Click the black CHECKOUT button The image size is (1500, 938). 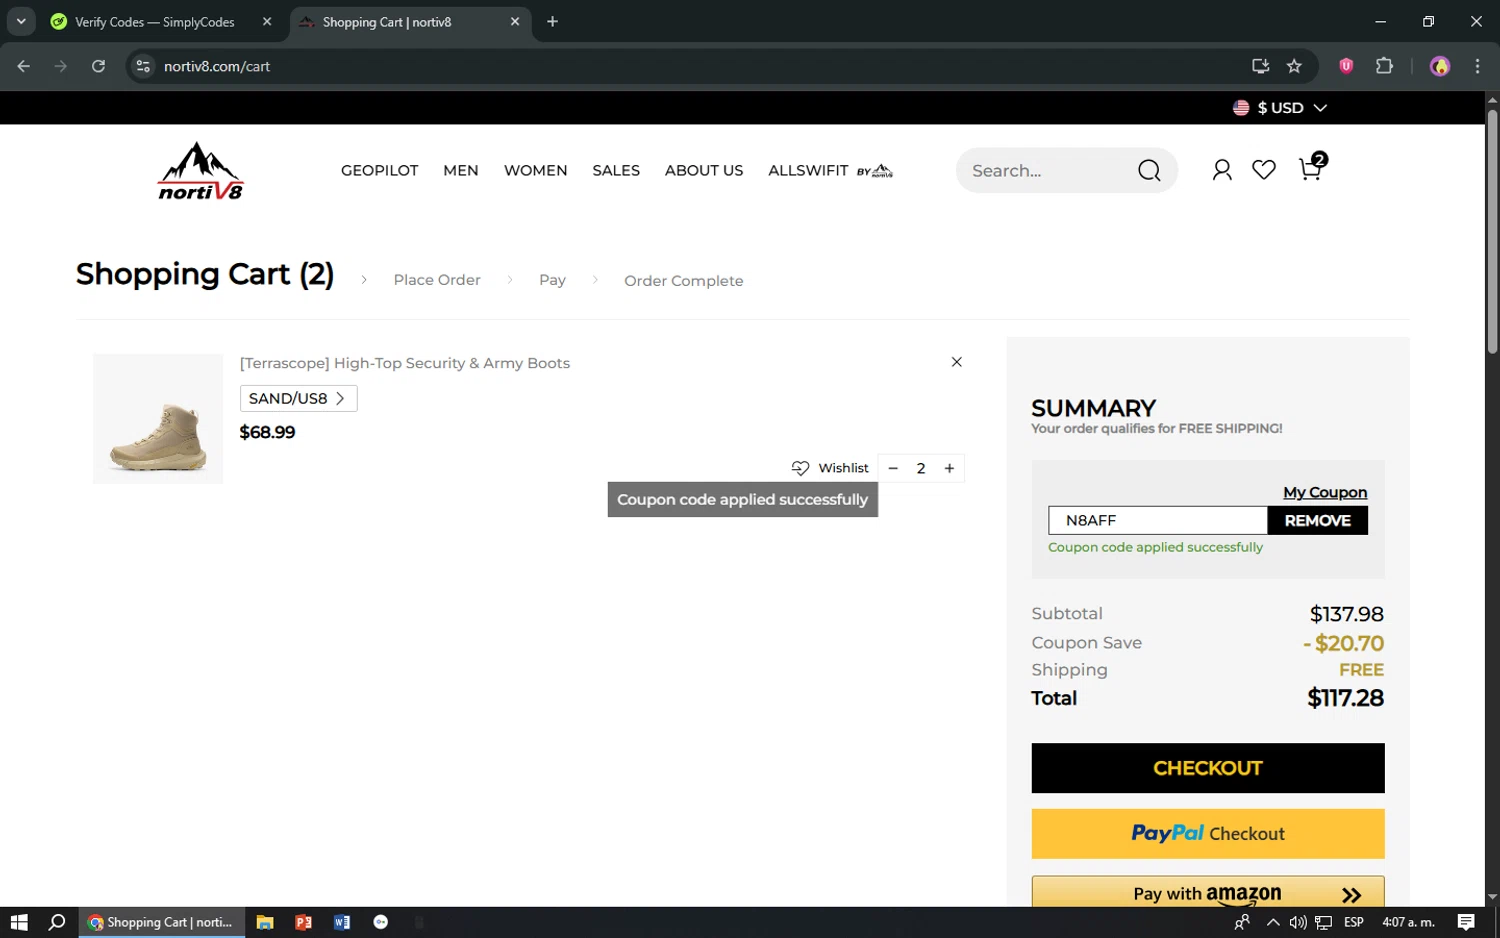(x=1208, y=768)
